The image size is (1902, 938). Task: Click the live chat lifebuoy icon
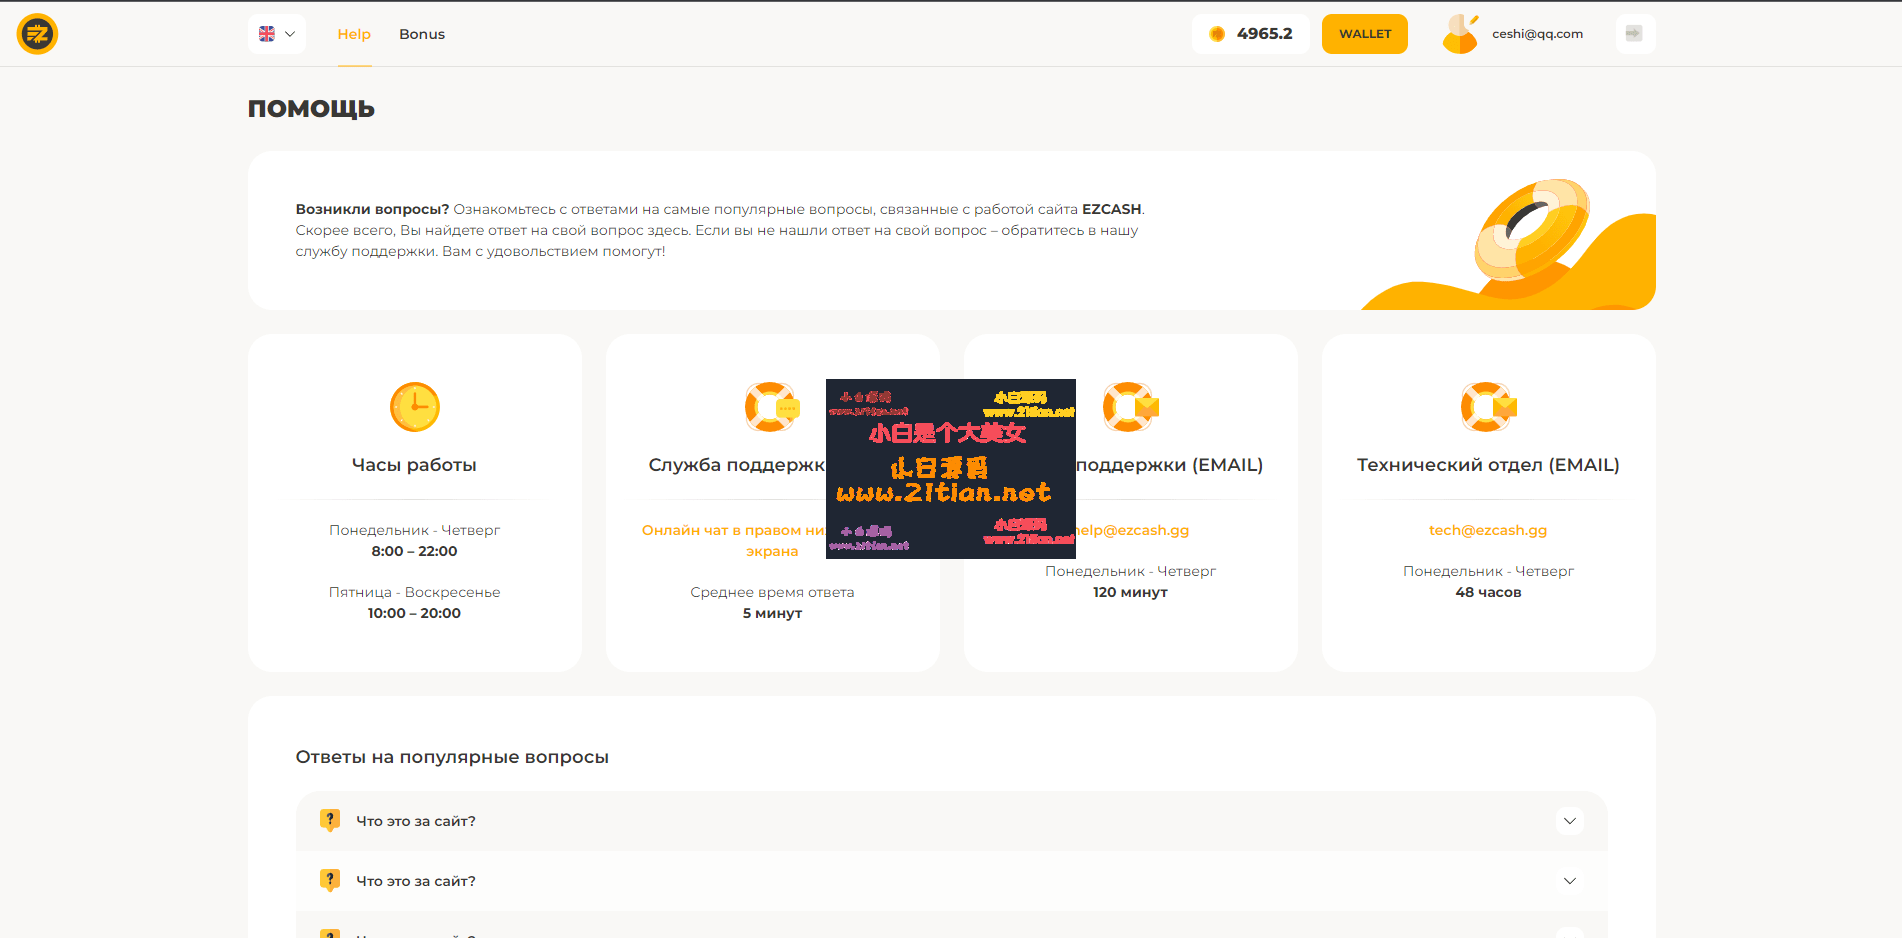click(771, 407)
